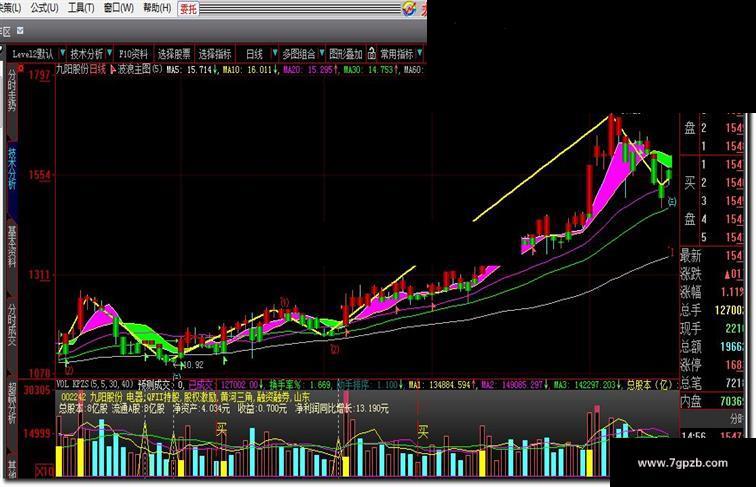Image resolution: width=756 pixels, height=487 pixels.
Task: Click the 总额 row in quote panel
Action: [712, 346]
